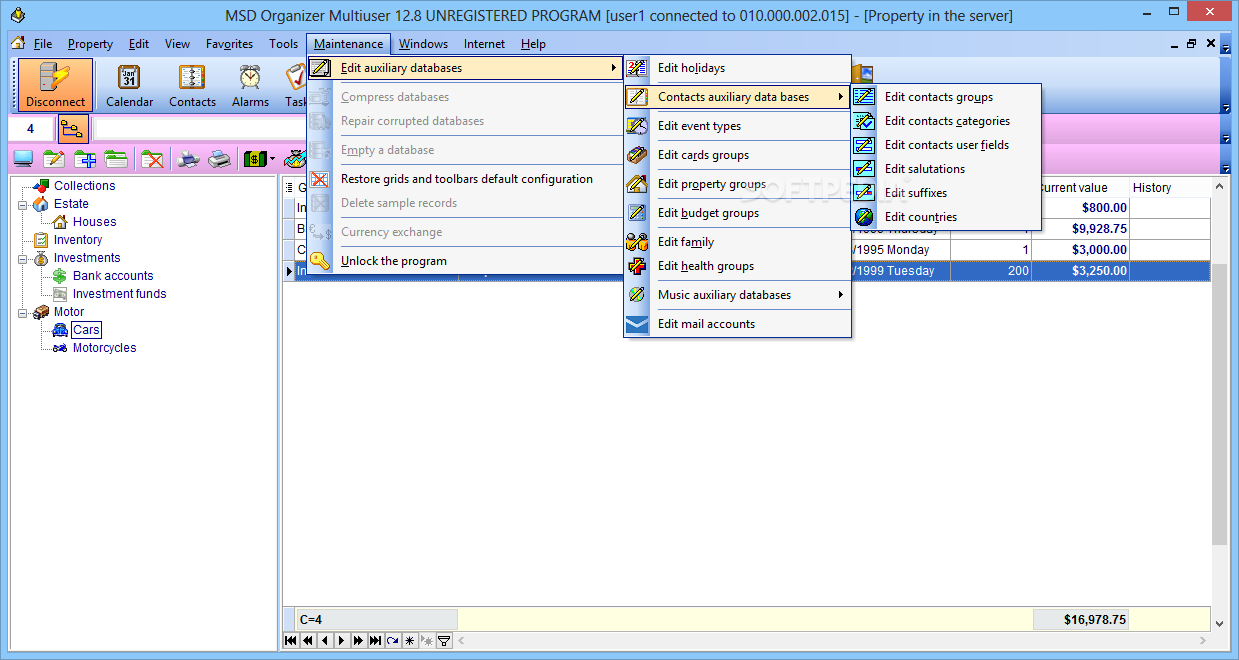
Task: Click the duplicate record stacked-folders icon
Action: (x=116, y=159)
